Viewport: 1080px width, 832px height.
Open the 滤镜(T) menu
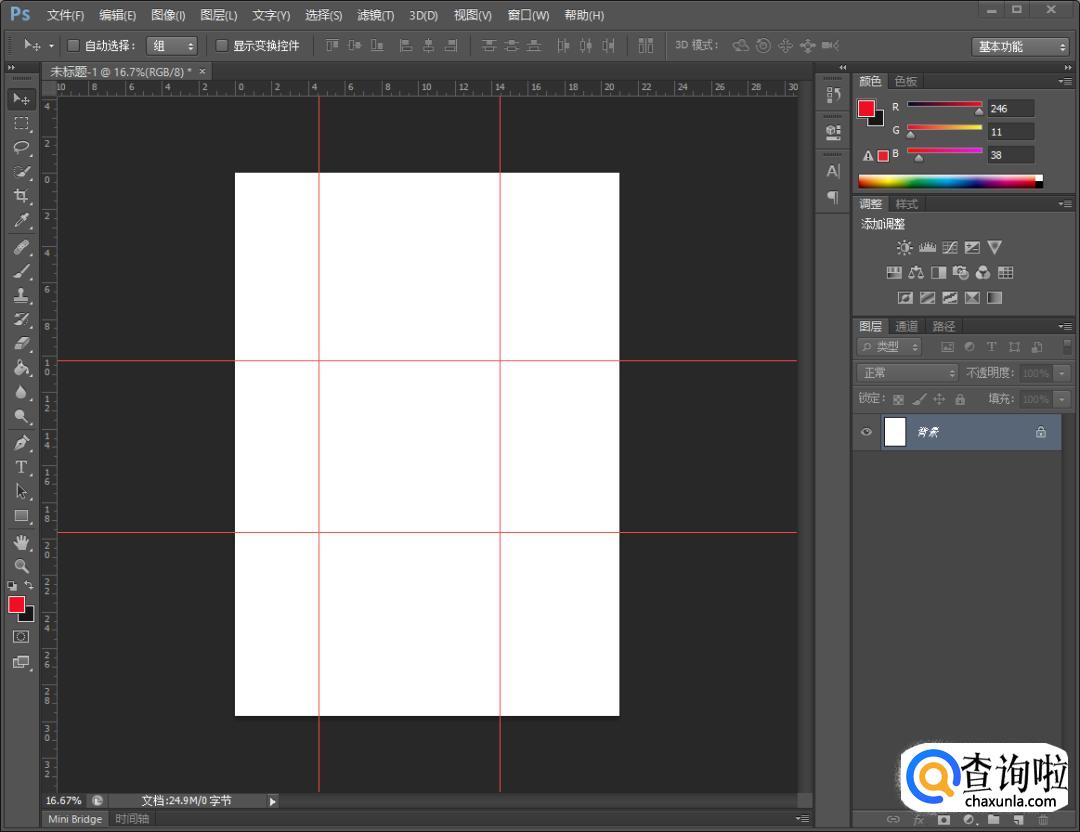(x=376, y=15)
